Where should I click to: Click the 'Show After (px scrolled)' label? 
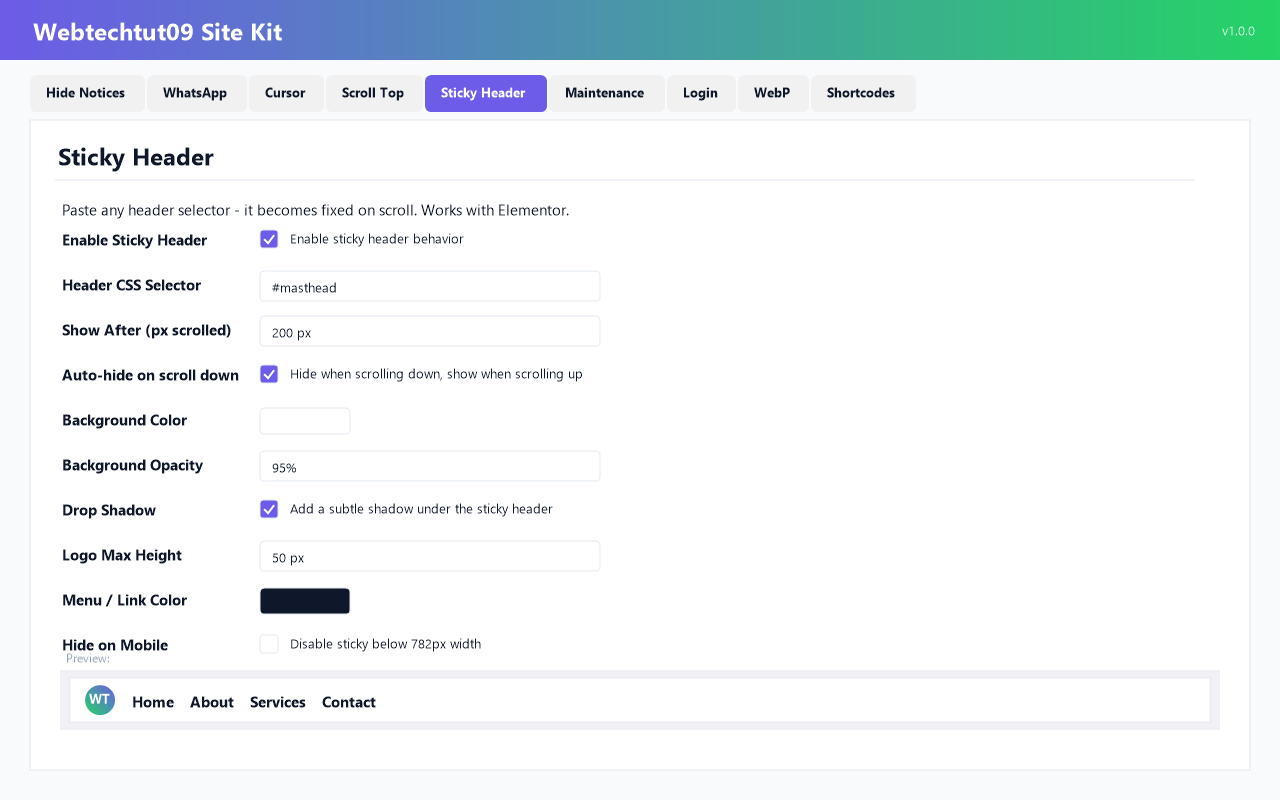(147, 330)
